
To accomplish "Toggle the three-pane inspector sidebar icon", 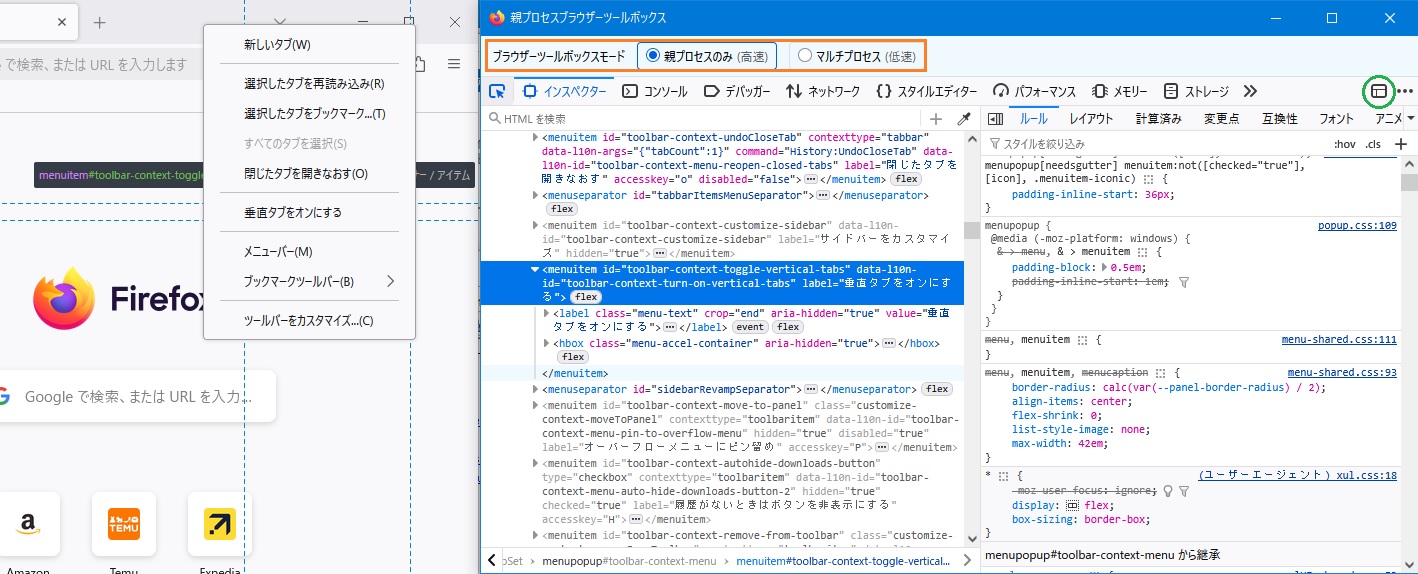I will tap(995, 119).
